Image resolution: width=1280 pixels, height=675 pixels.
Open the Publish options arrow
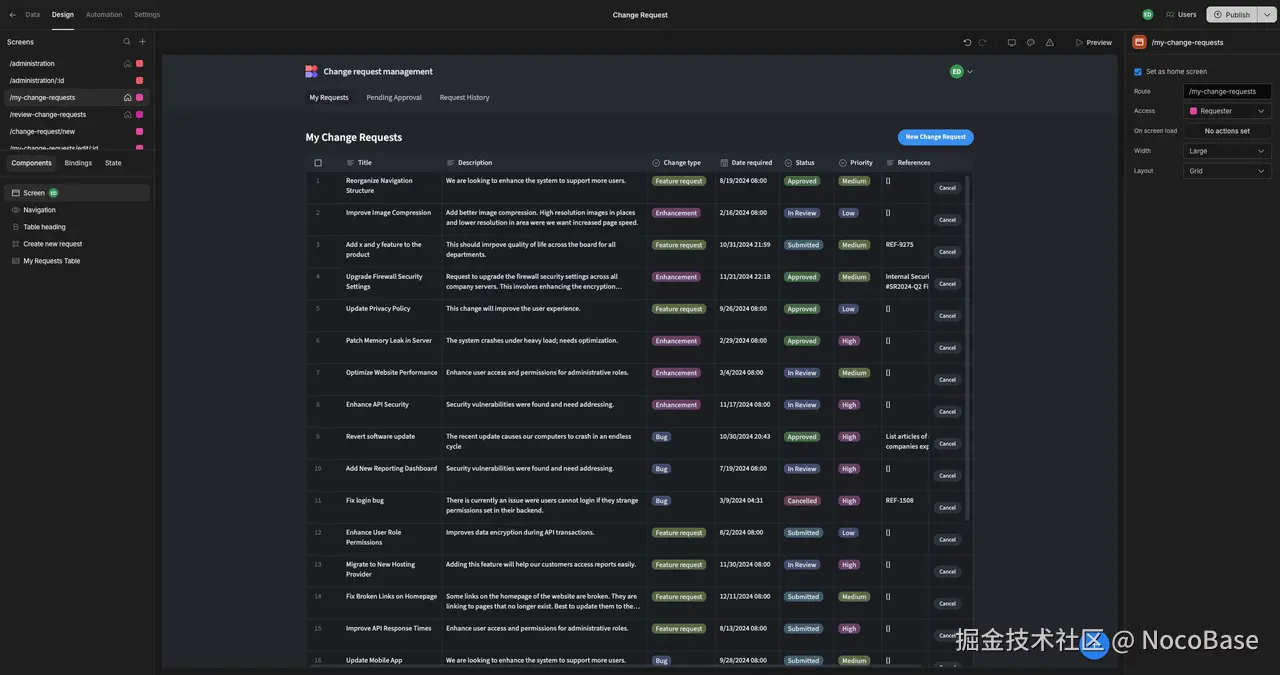pos(1266,15)
